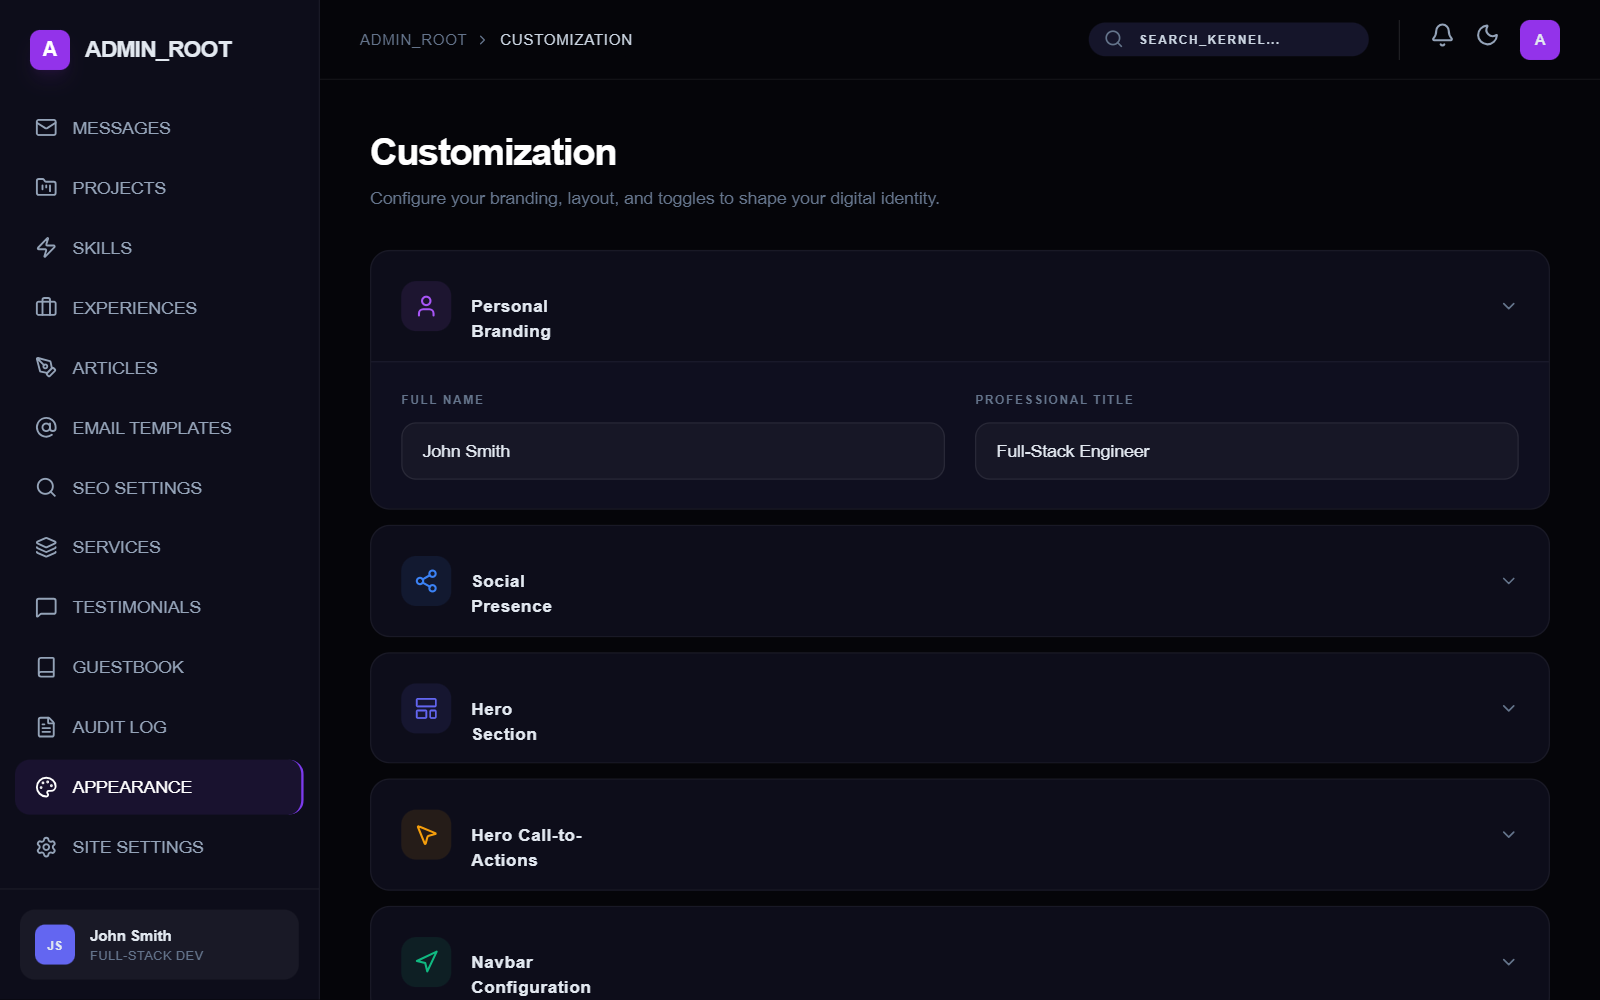Click the Skills lightning bolt icon

[46, 248]
